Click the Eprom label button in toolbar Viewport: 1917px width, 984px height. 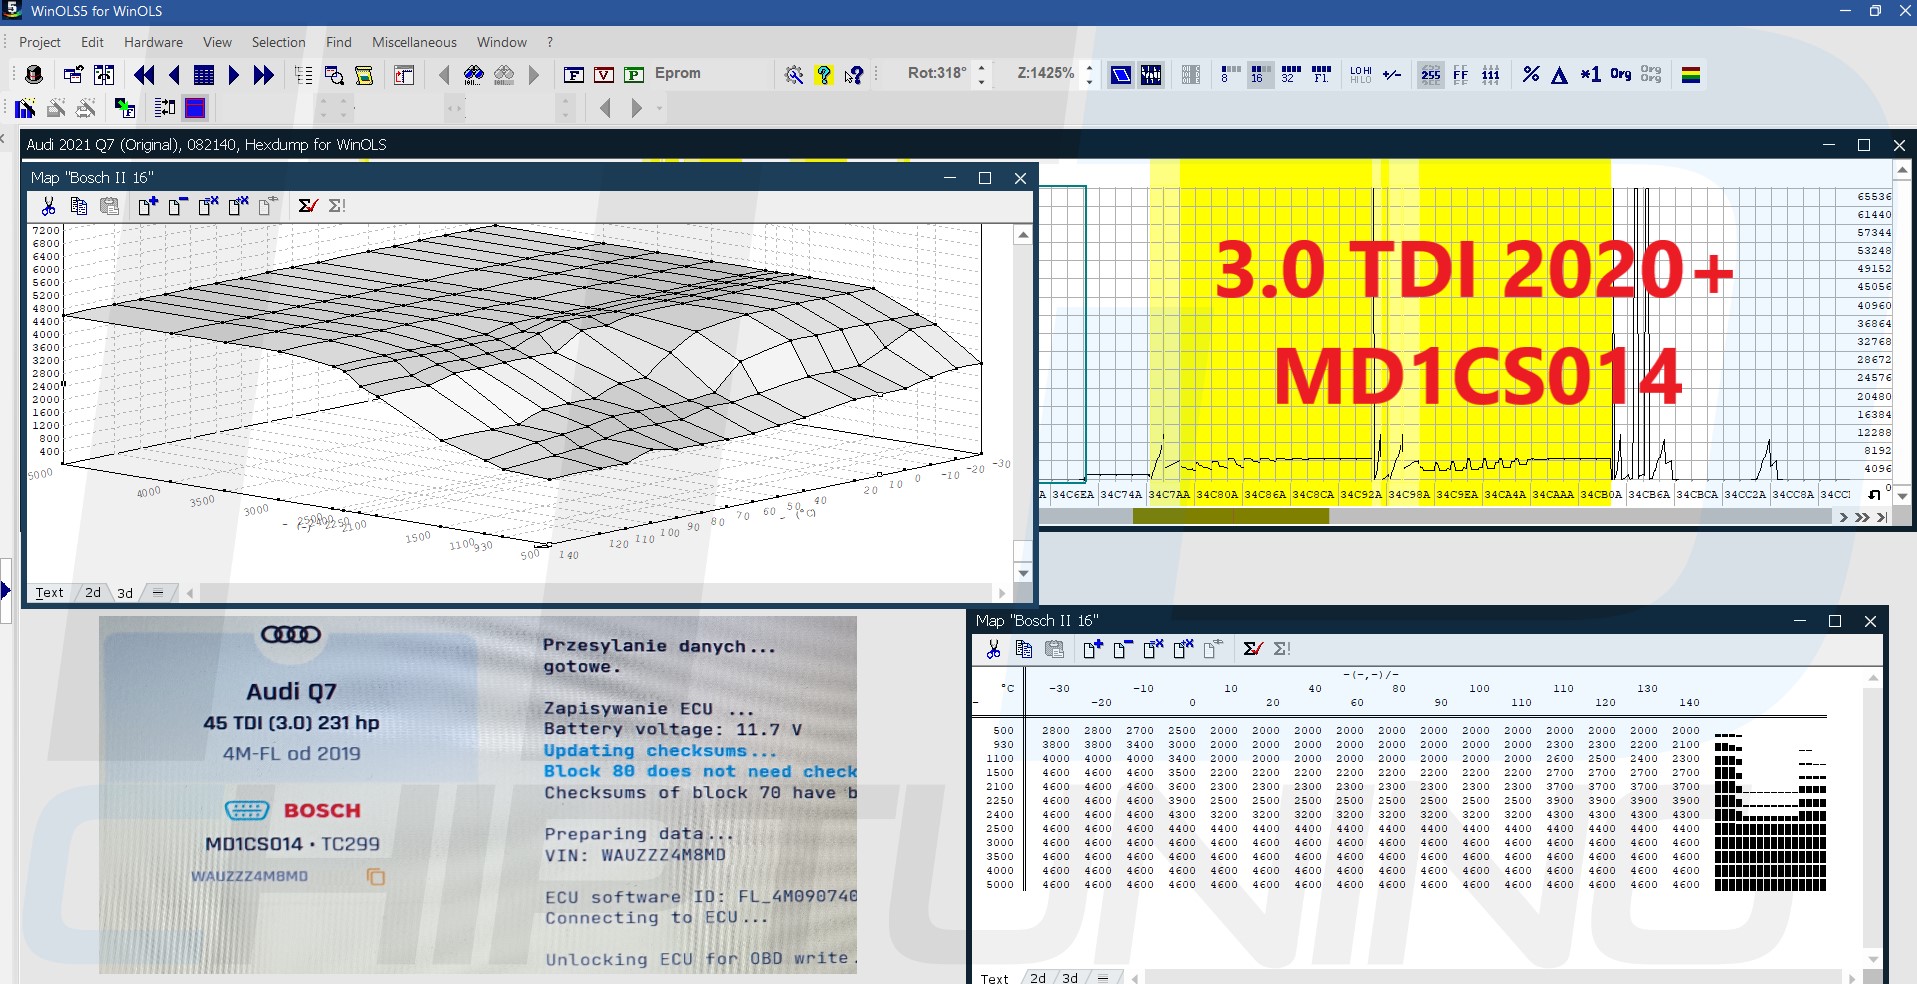(677, 73)
